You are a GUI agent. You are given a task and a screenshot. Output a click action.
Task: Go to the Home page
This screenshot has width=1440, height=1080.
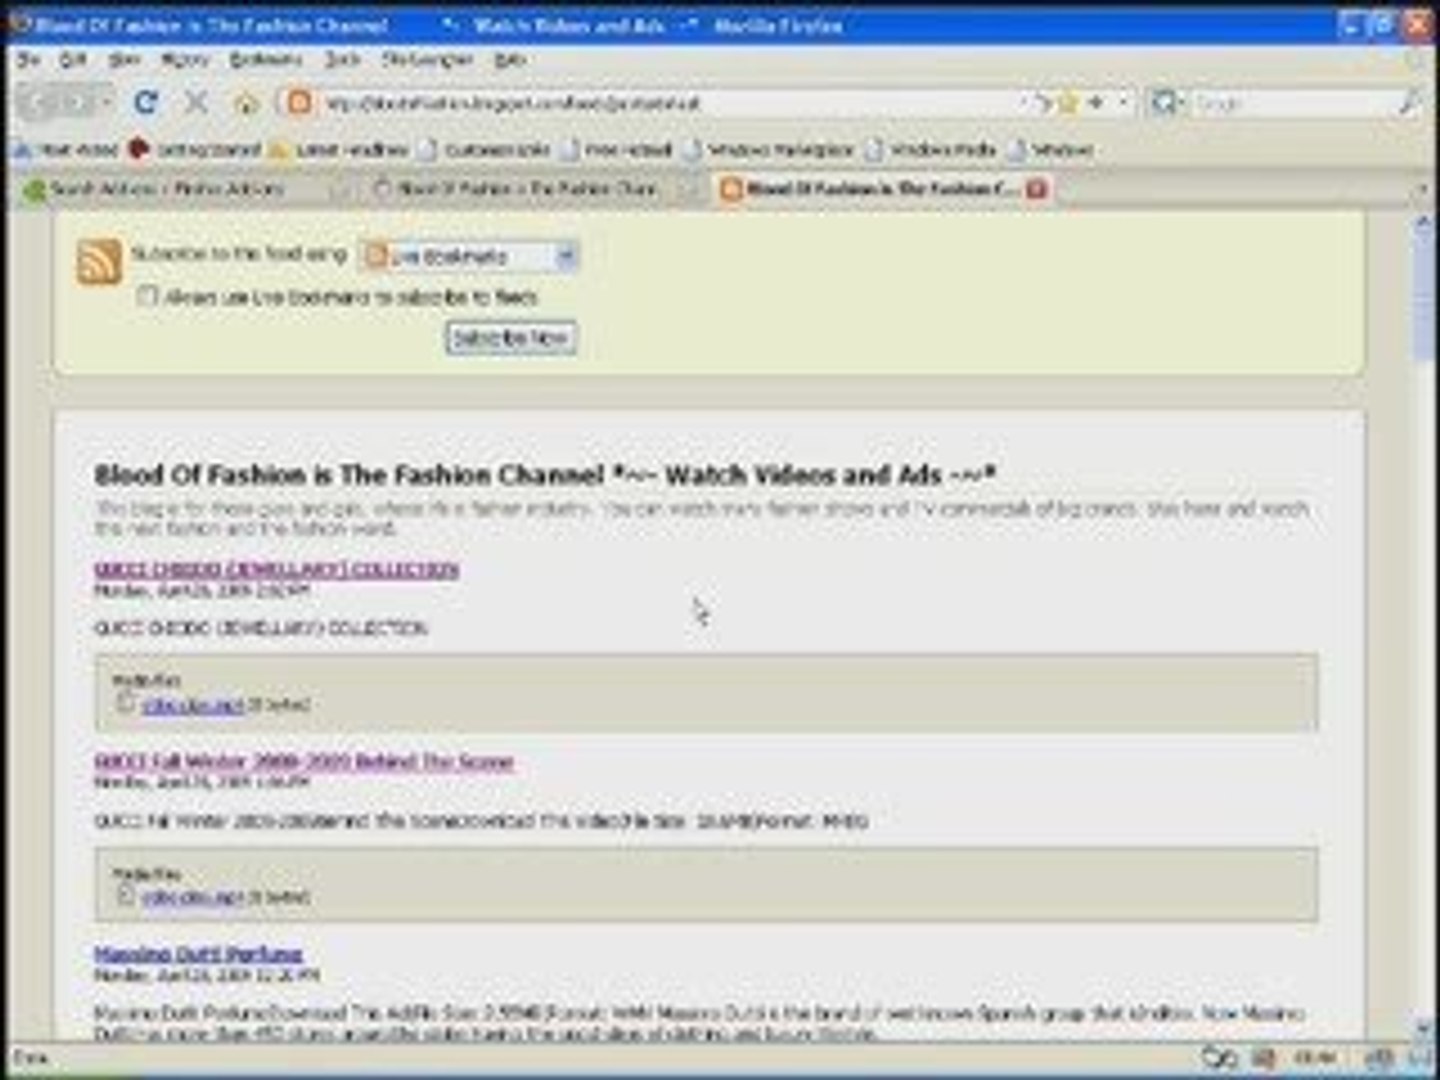pos(246,102)
